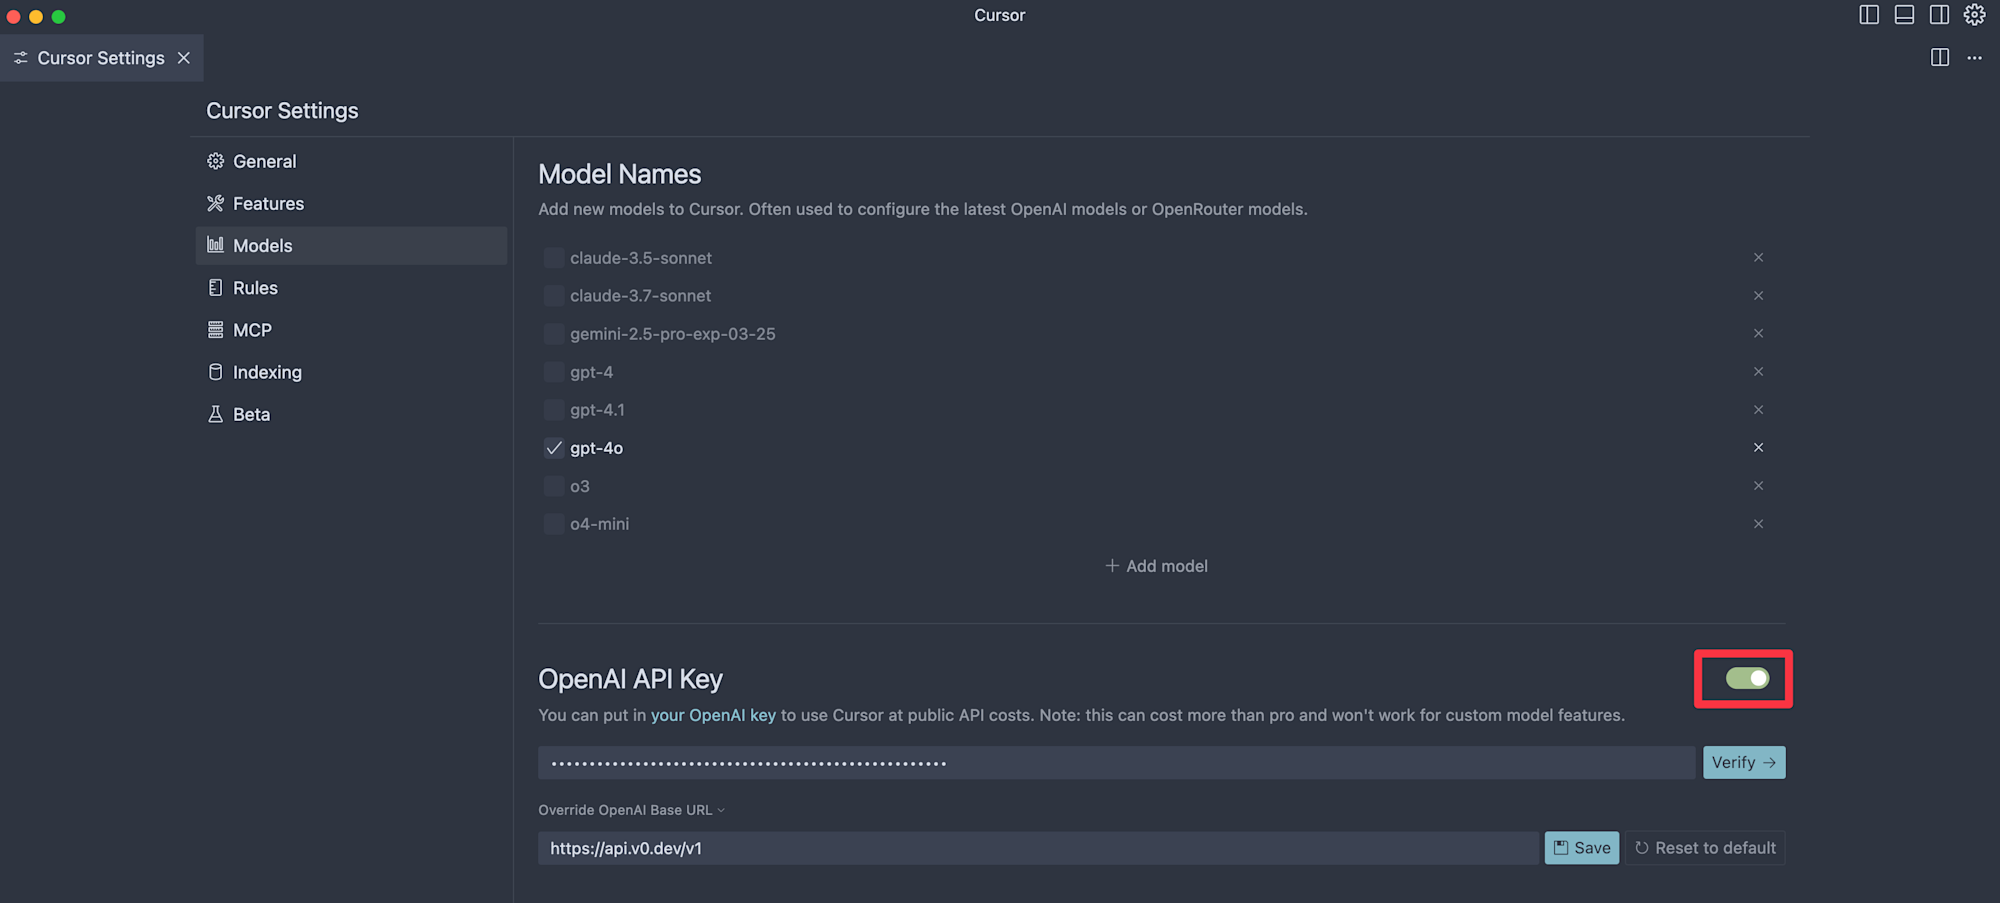The height and width of the screenshot is (903, 2000).
Task: Enable gpt-4 checkbox
Action: pos(553,372)
